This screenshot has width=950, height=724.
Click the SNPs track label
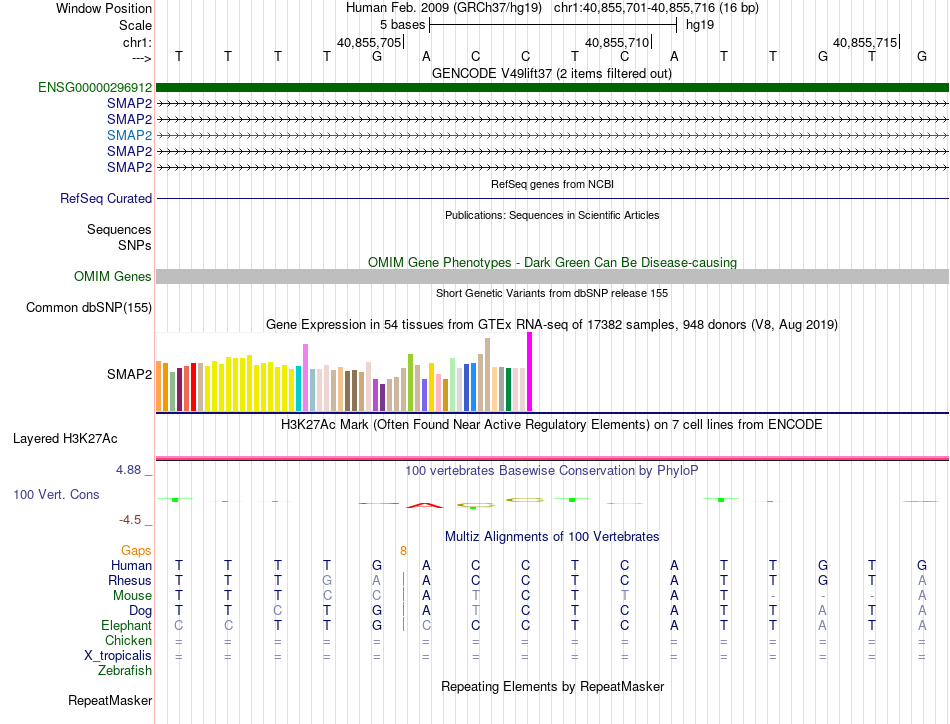pos(135,245)
